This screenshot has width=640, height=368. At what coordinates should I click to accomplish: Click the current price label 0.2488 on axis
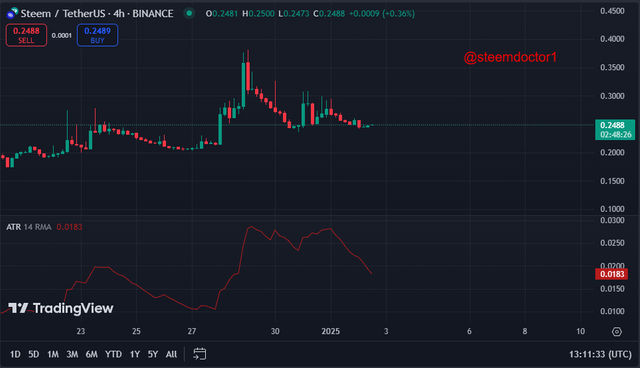pos(615,130)
